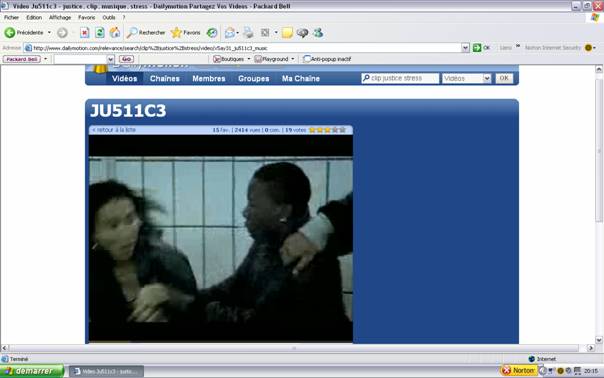Open the Affichage menu
This screenshot has height=378, width=604.
tap(60, 17)
